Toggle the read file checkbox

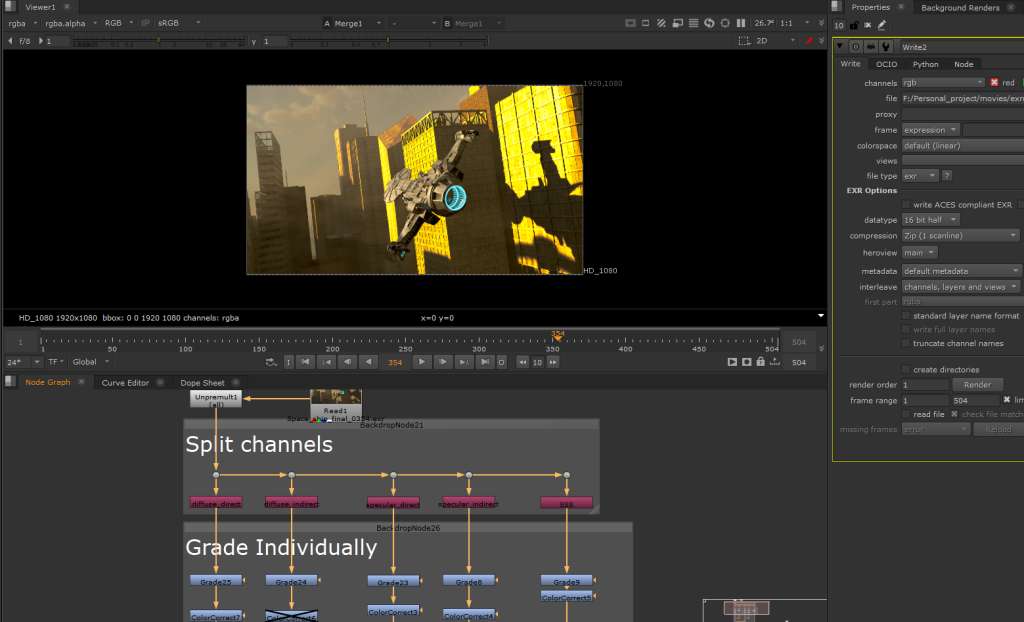click(x=906, y=414)
